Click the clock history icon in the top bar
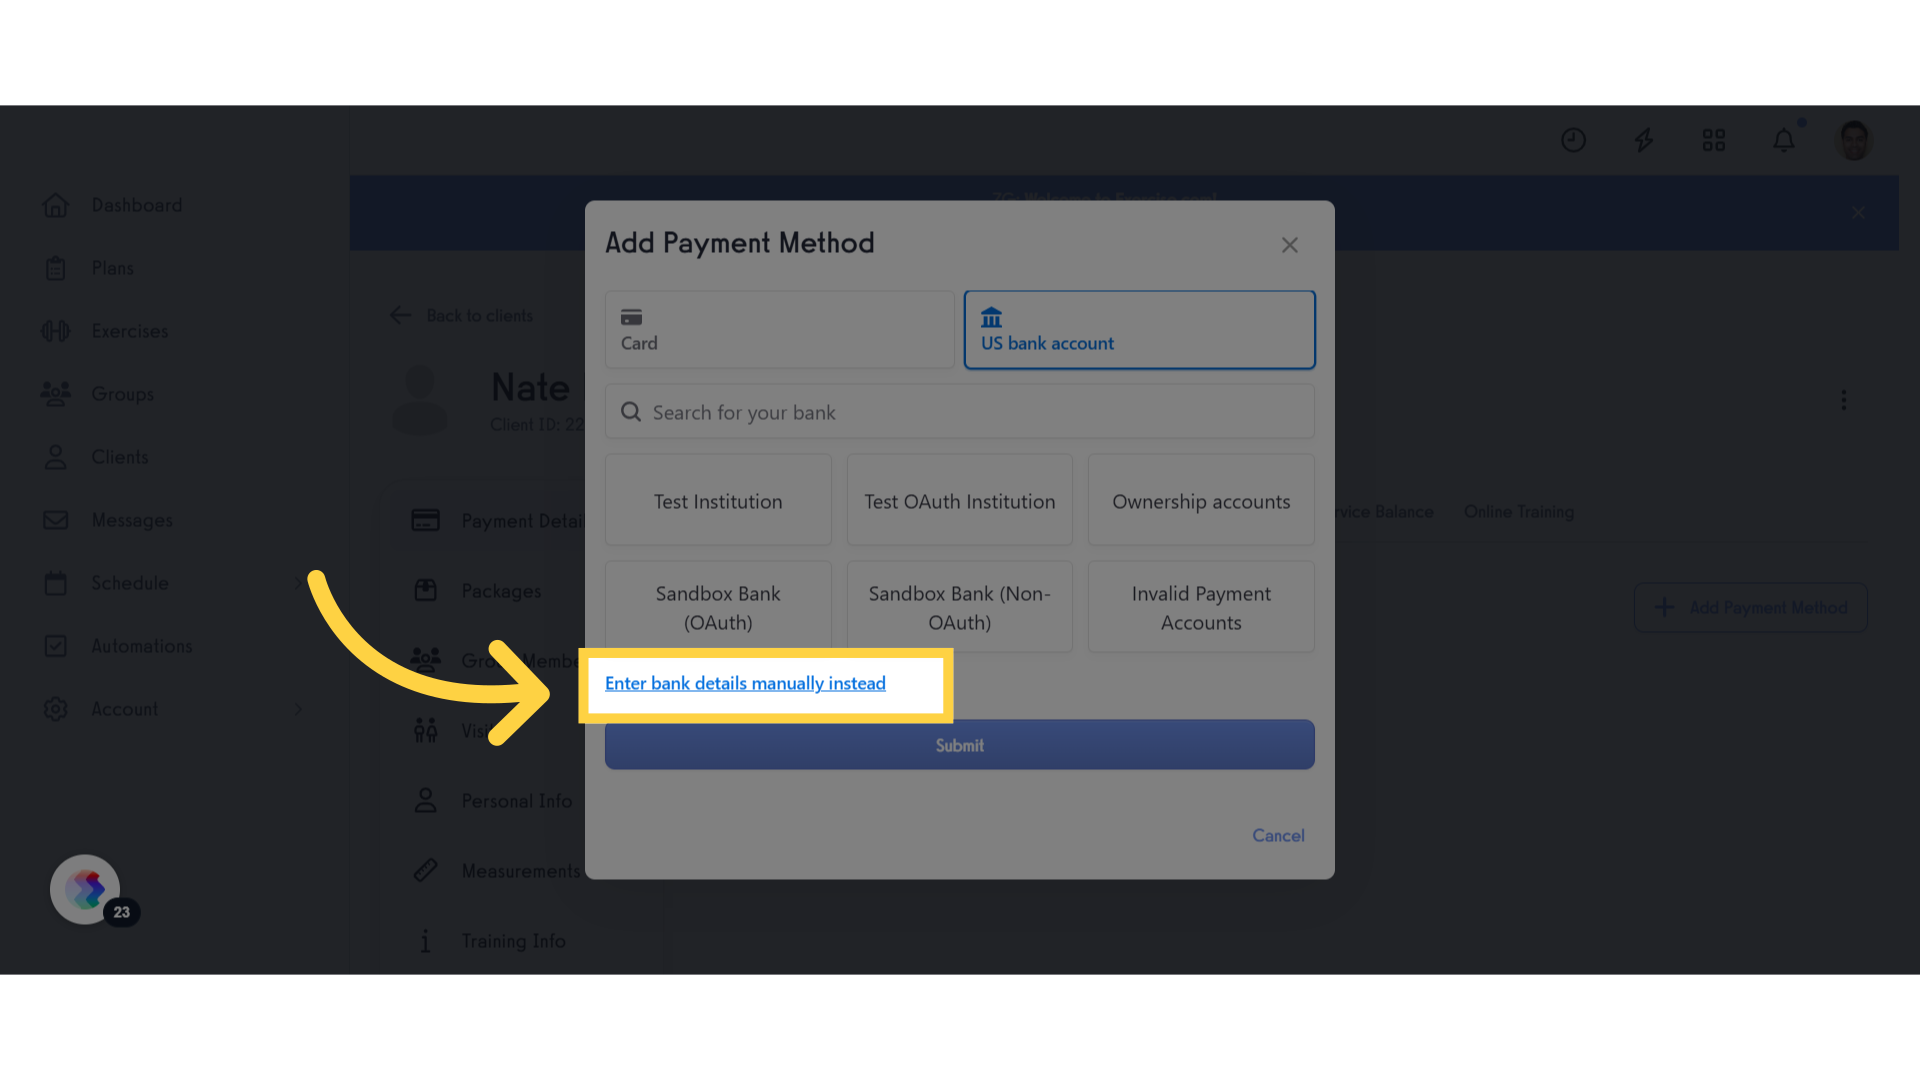Viewport: 1920px width, 1080px height. coord(1573,140)
